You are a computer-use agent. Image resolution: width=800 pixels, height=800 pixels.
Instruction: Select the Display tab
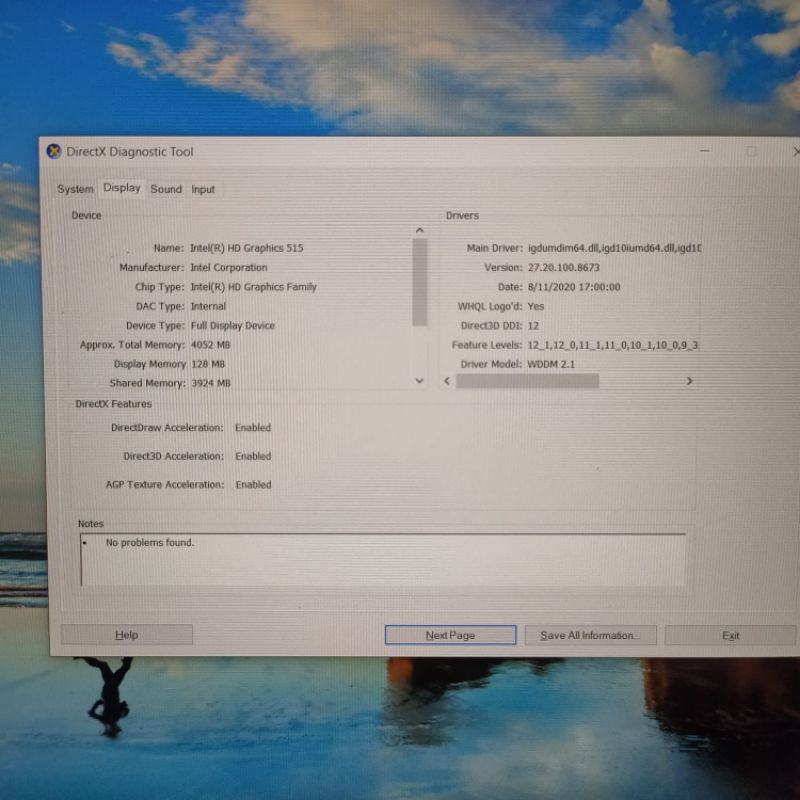coord(121,188)
